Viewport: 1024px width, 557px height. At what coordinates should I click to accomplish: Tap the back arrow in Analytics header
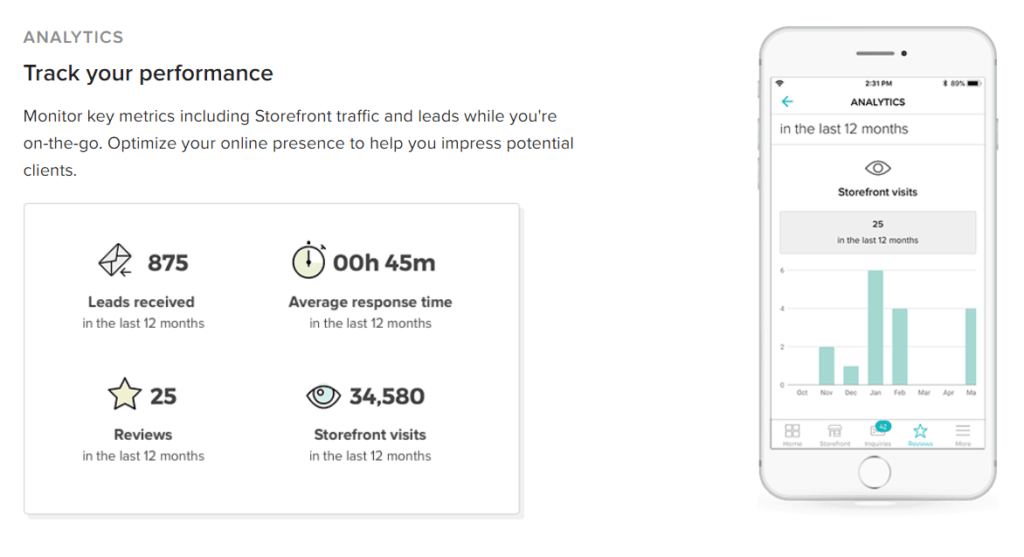pyautogui.click(x=787, y=102)
